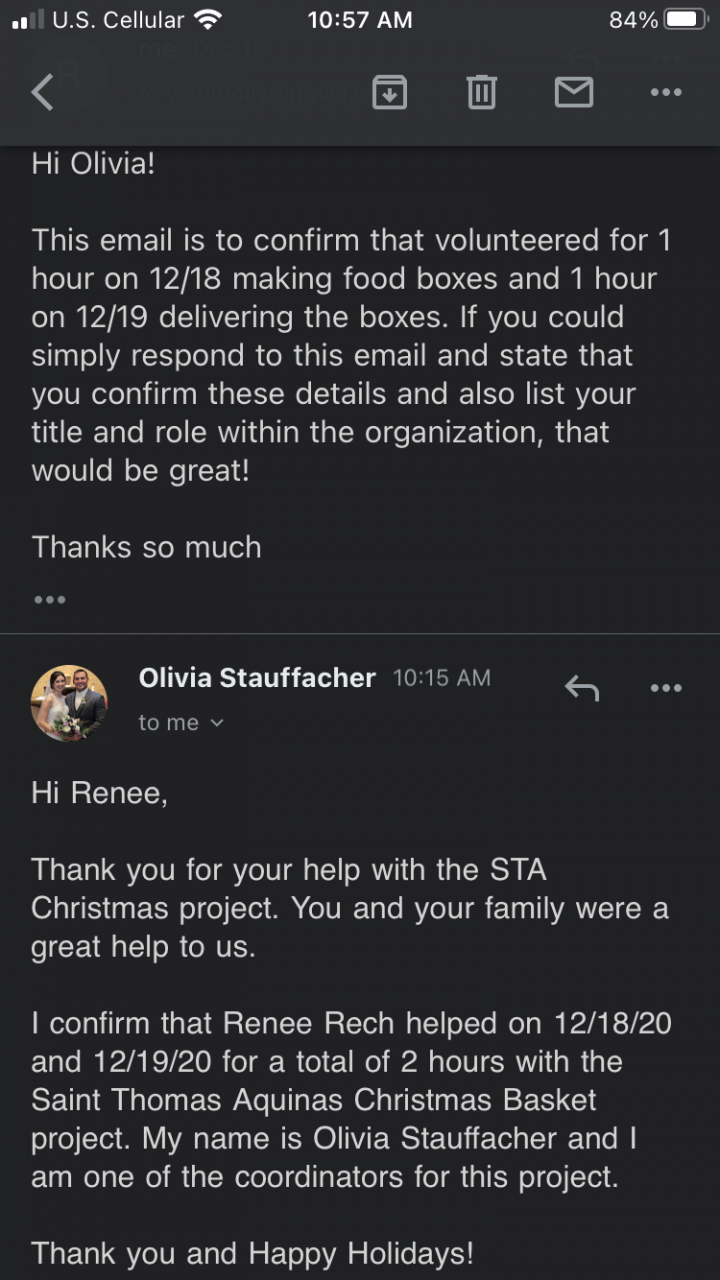The height and width of the screenshot is (1280, 720).
Task: Open the top toolbar more options menu
Action: 665,92
